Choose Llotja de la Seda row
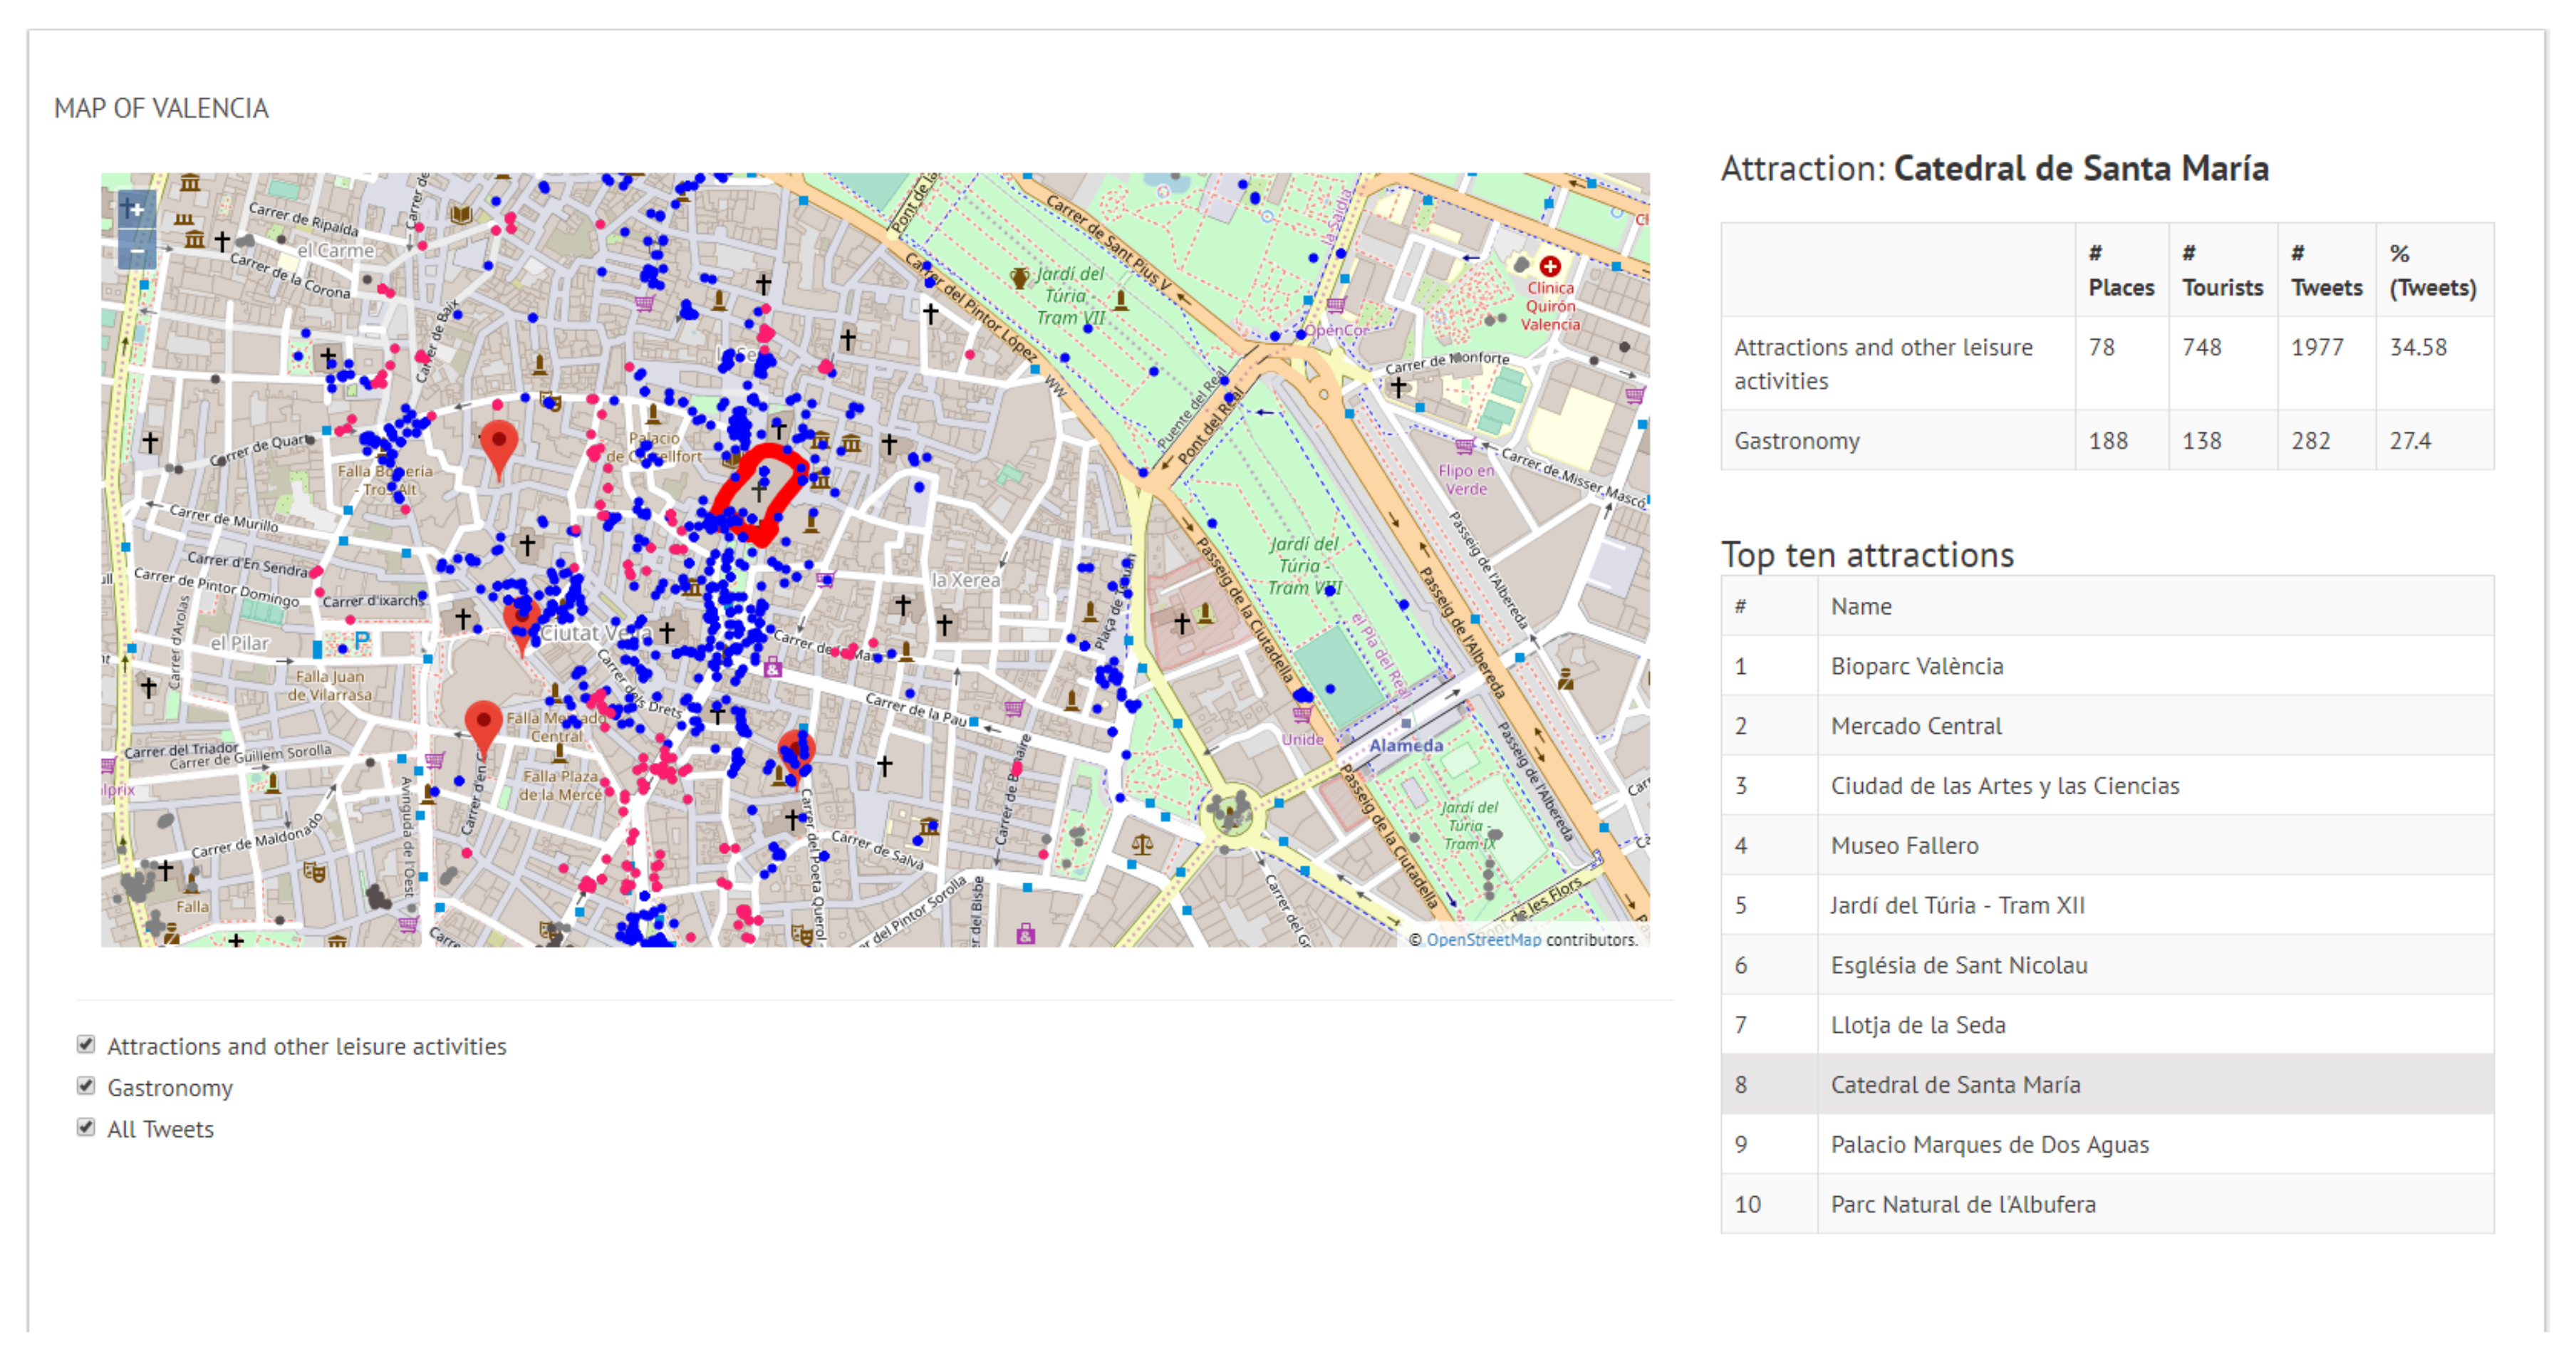The image size is (2576, 1362). (x=1917, y=1025)
